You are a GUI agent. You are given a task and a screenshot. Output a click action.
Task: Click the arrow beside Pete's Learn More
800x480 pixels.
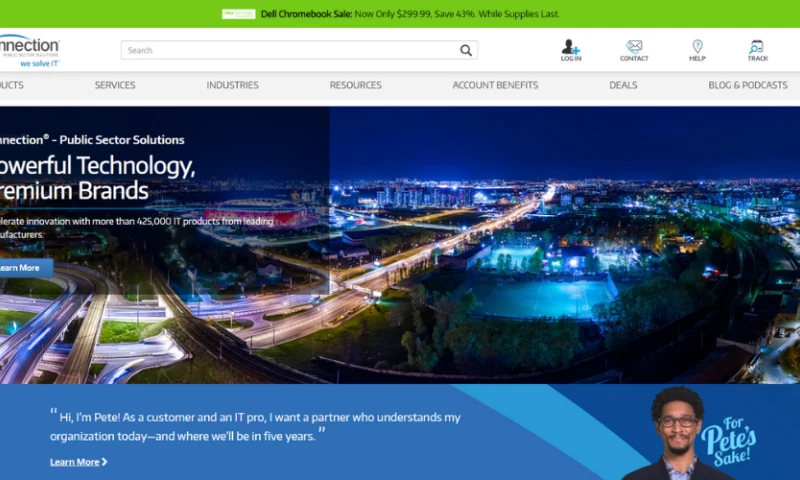click(105, 462)
